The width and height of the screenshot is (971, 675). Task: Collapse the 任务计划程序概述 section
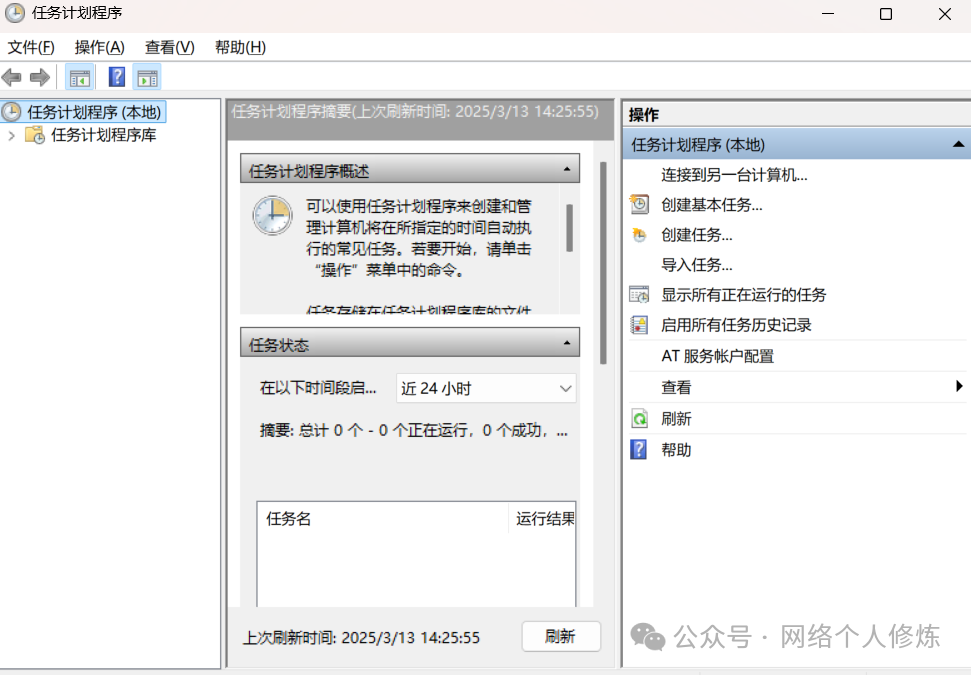(x=567, y=170)
